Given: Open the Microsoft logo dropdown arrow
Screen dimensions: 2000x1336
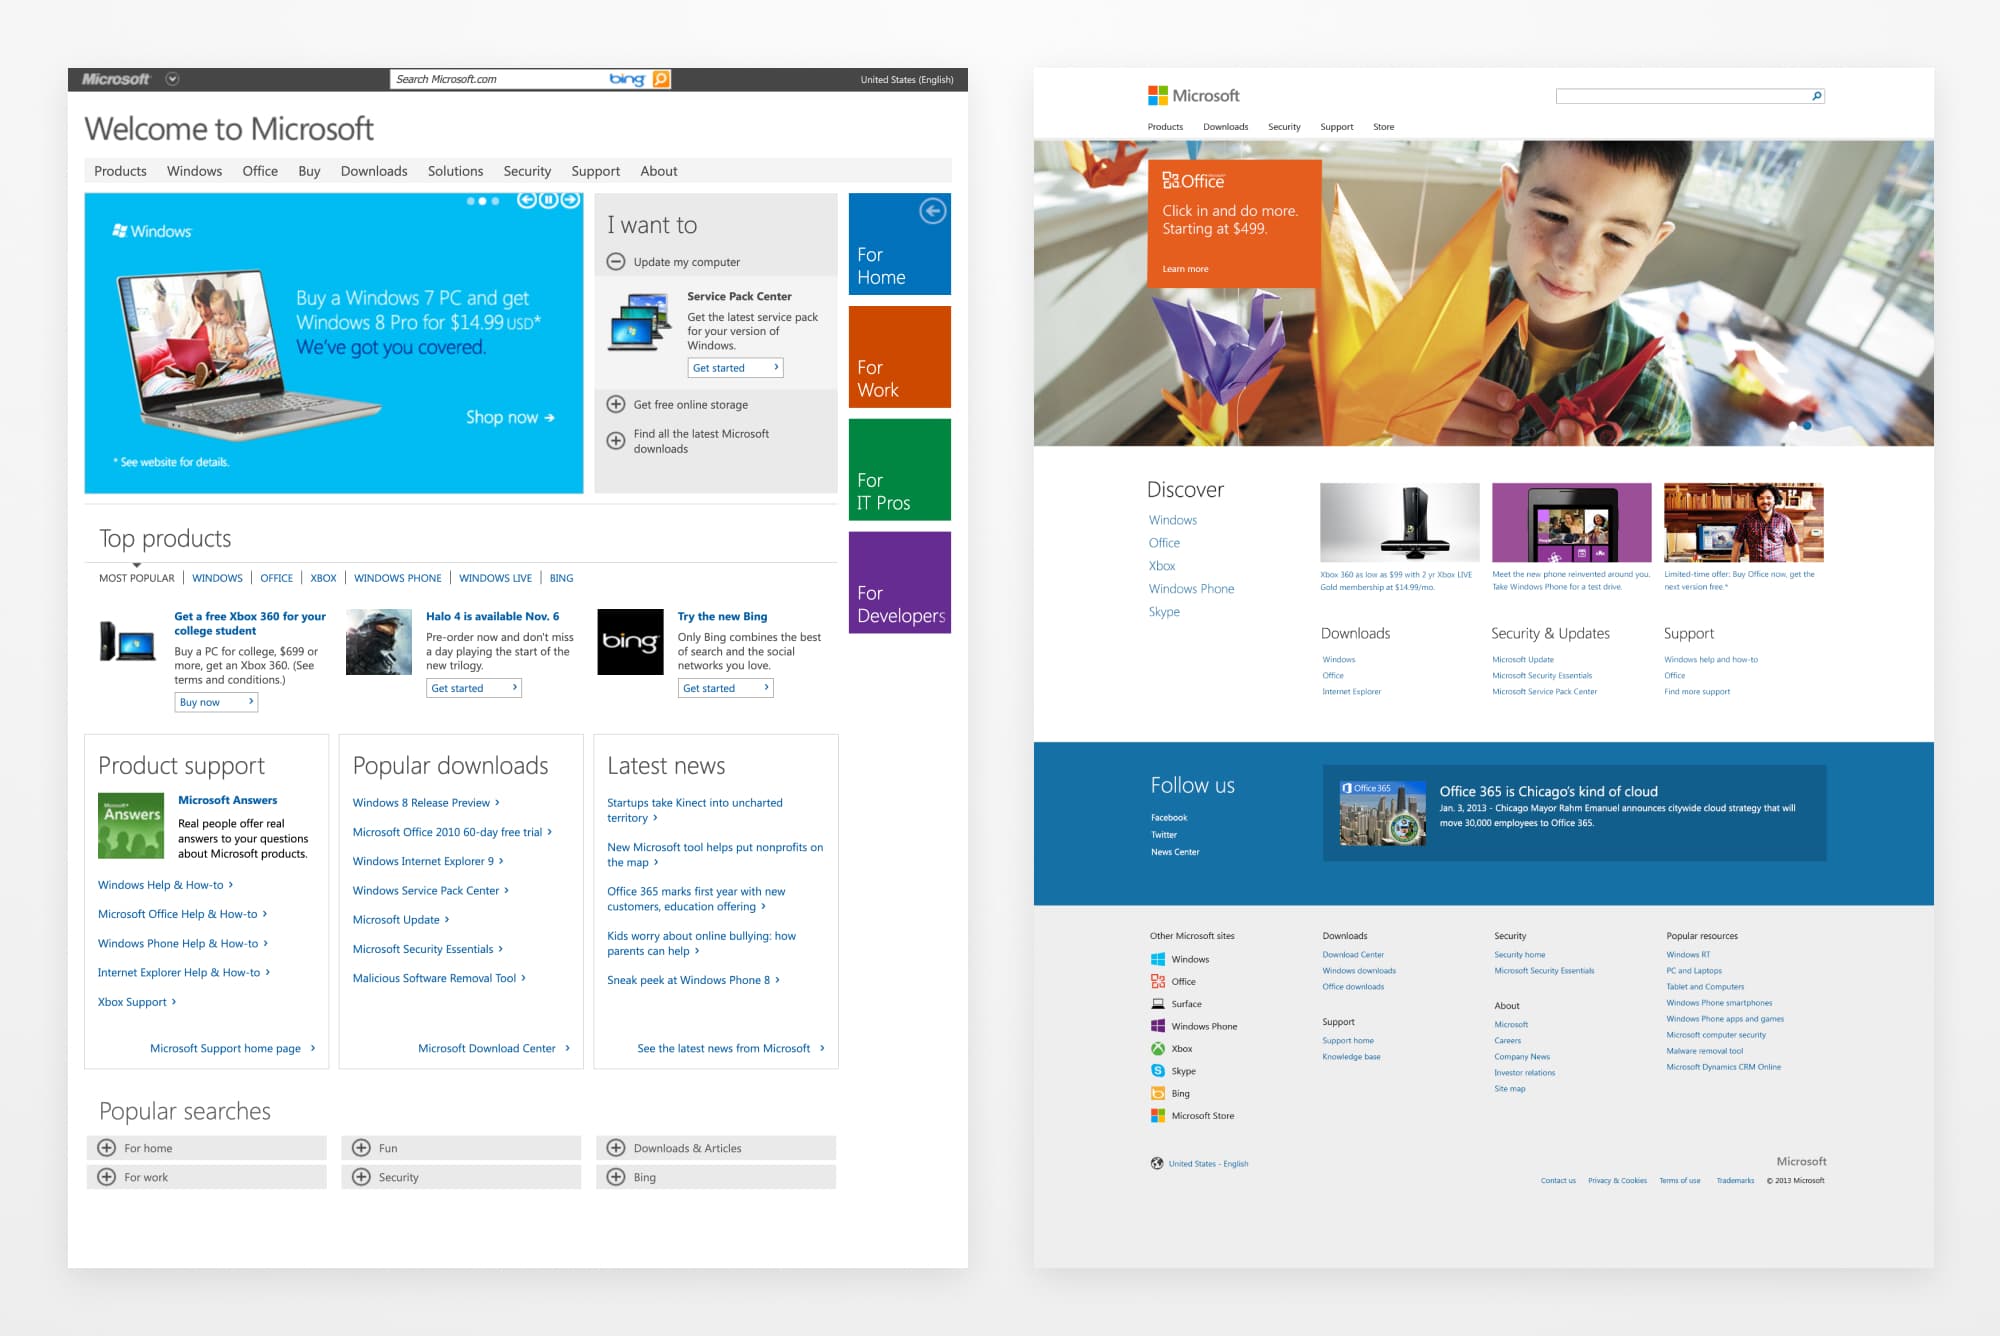Looking at the screenshot, I should pyautogui.click(x=172, y=79).
